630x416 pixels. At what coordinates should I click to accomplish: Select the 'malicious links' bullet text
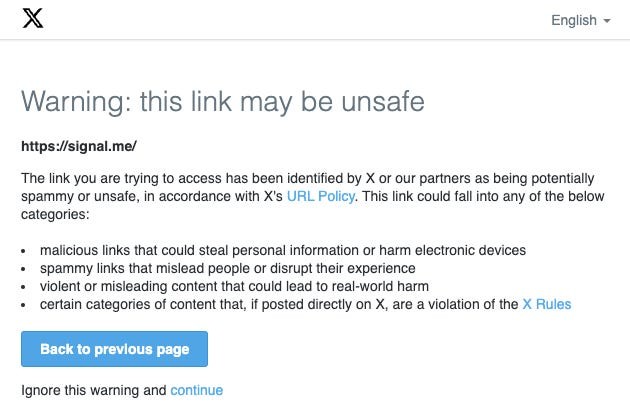click(x=282, y=250)
